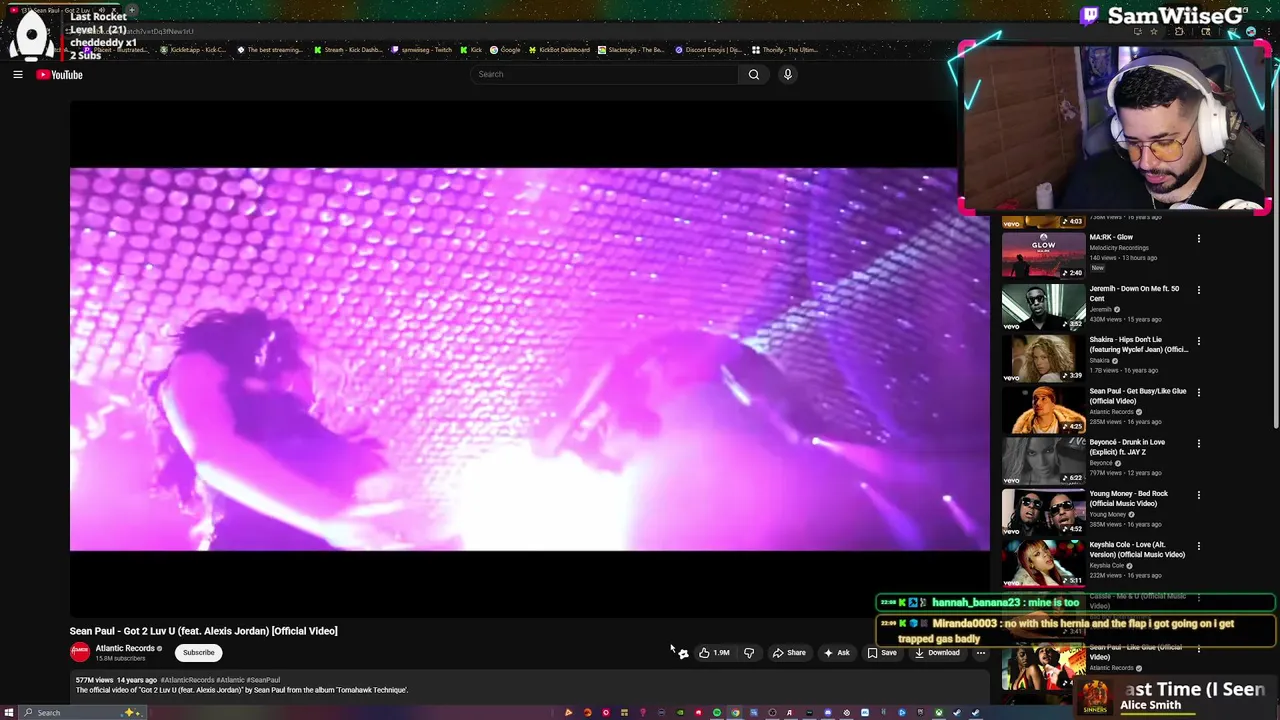
Task: Open the YouTube hamburger guide menu
Action: pos(18,74)
